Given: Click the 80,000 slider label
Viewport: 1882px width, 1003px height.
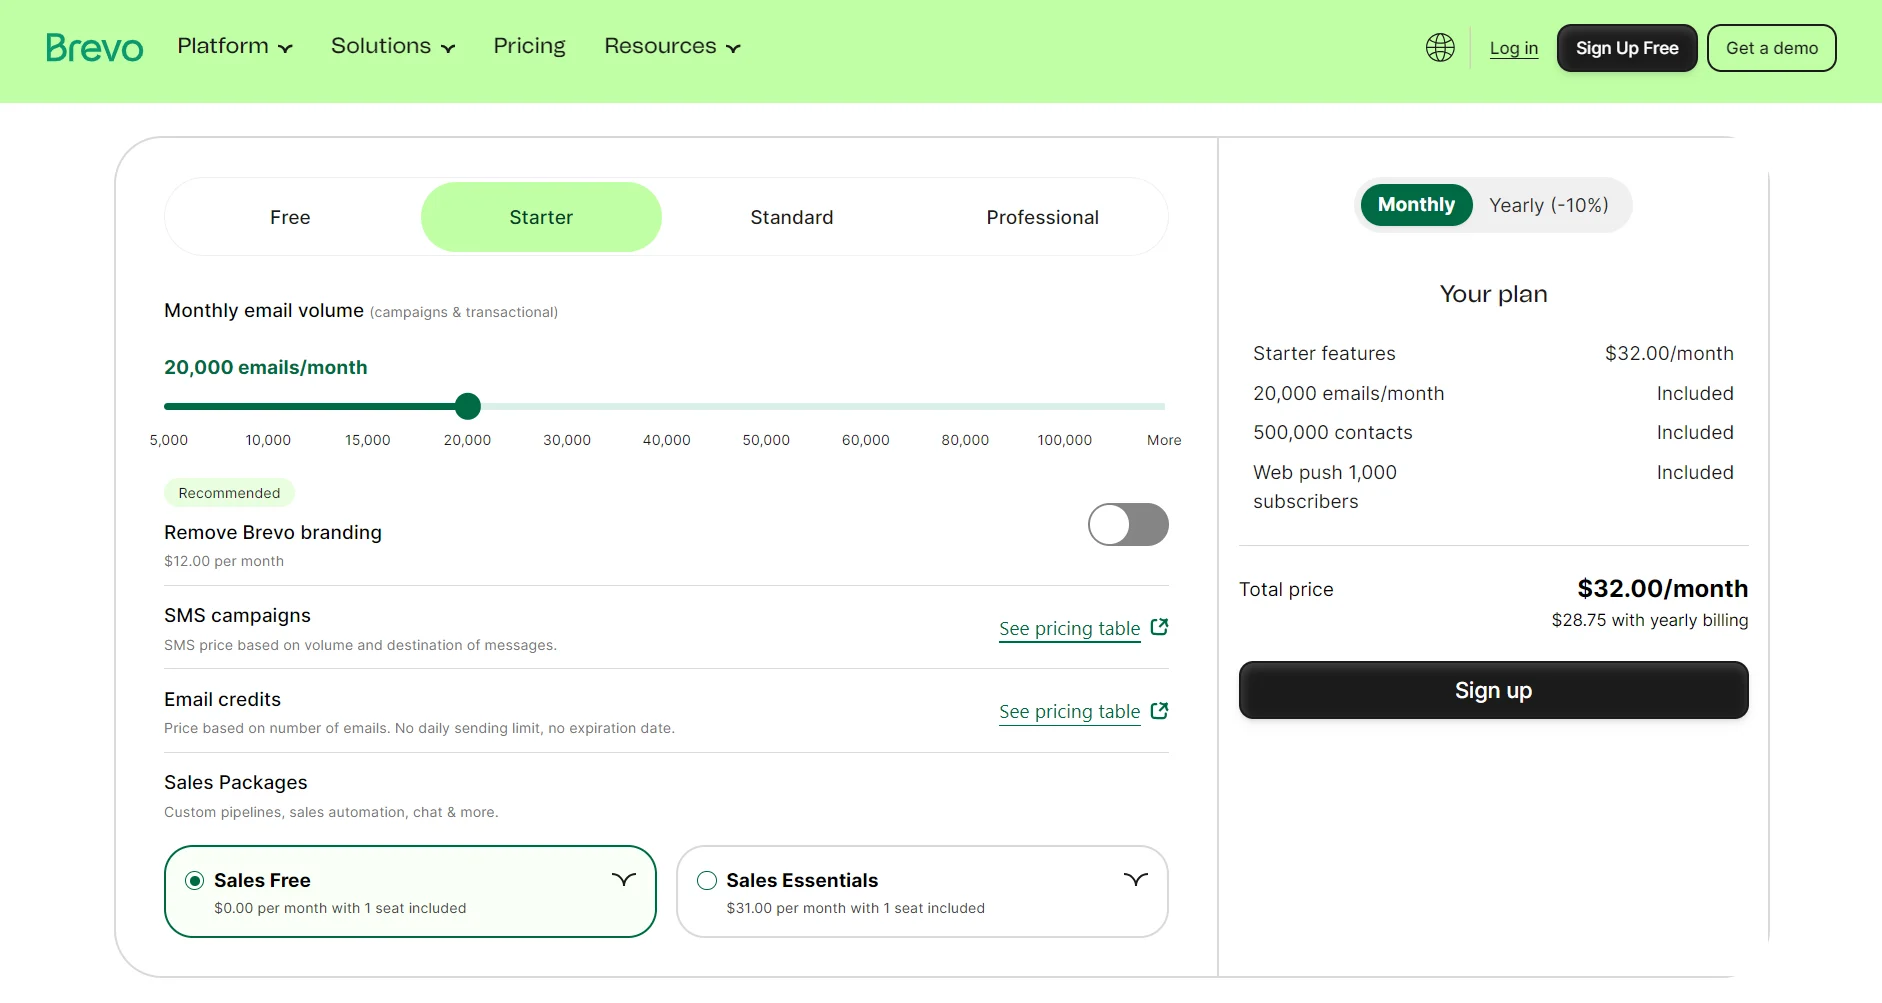Looking at the screenshot, I should click(x=965, y=440).
